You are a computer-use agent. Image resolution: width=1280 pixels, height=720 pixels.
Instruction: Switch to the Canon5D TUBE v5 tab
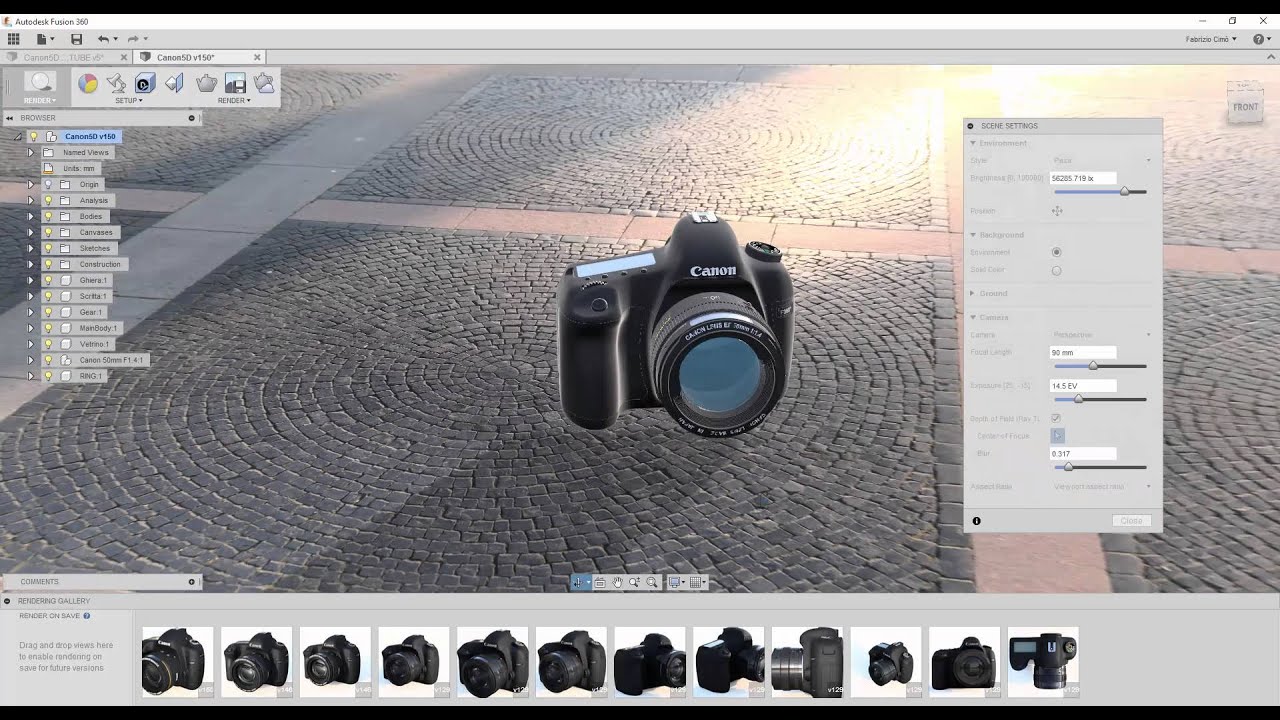click(65, 58)
